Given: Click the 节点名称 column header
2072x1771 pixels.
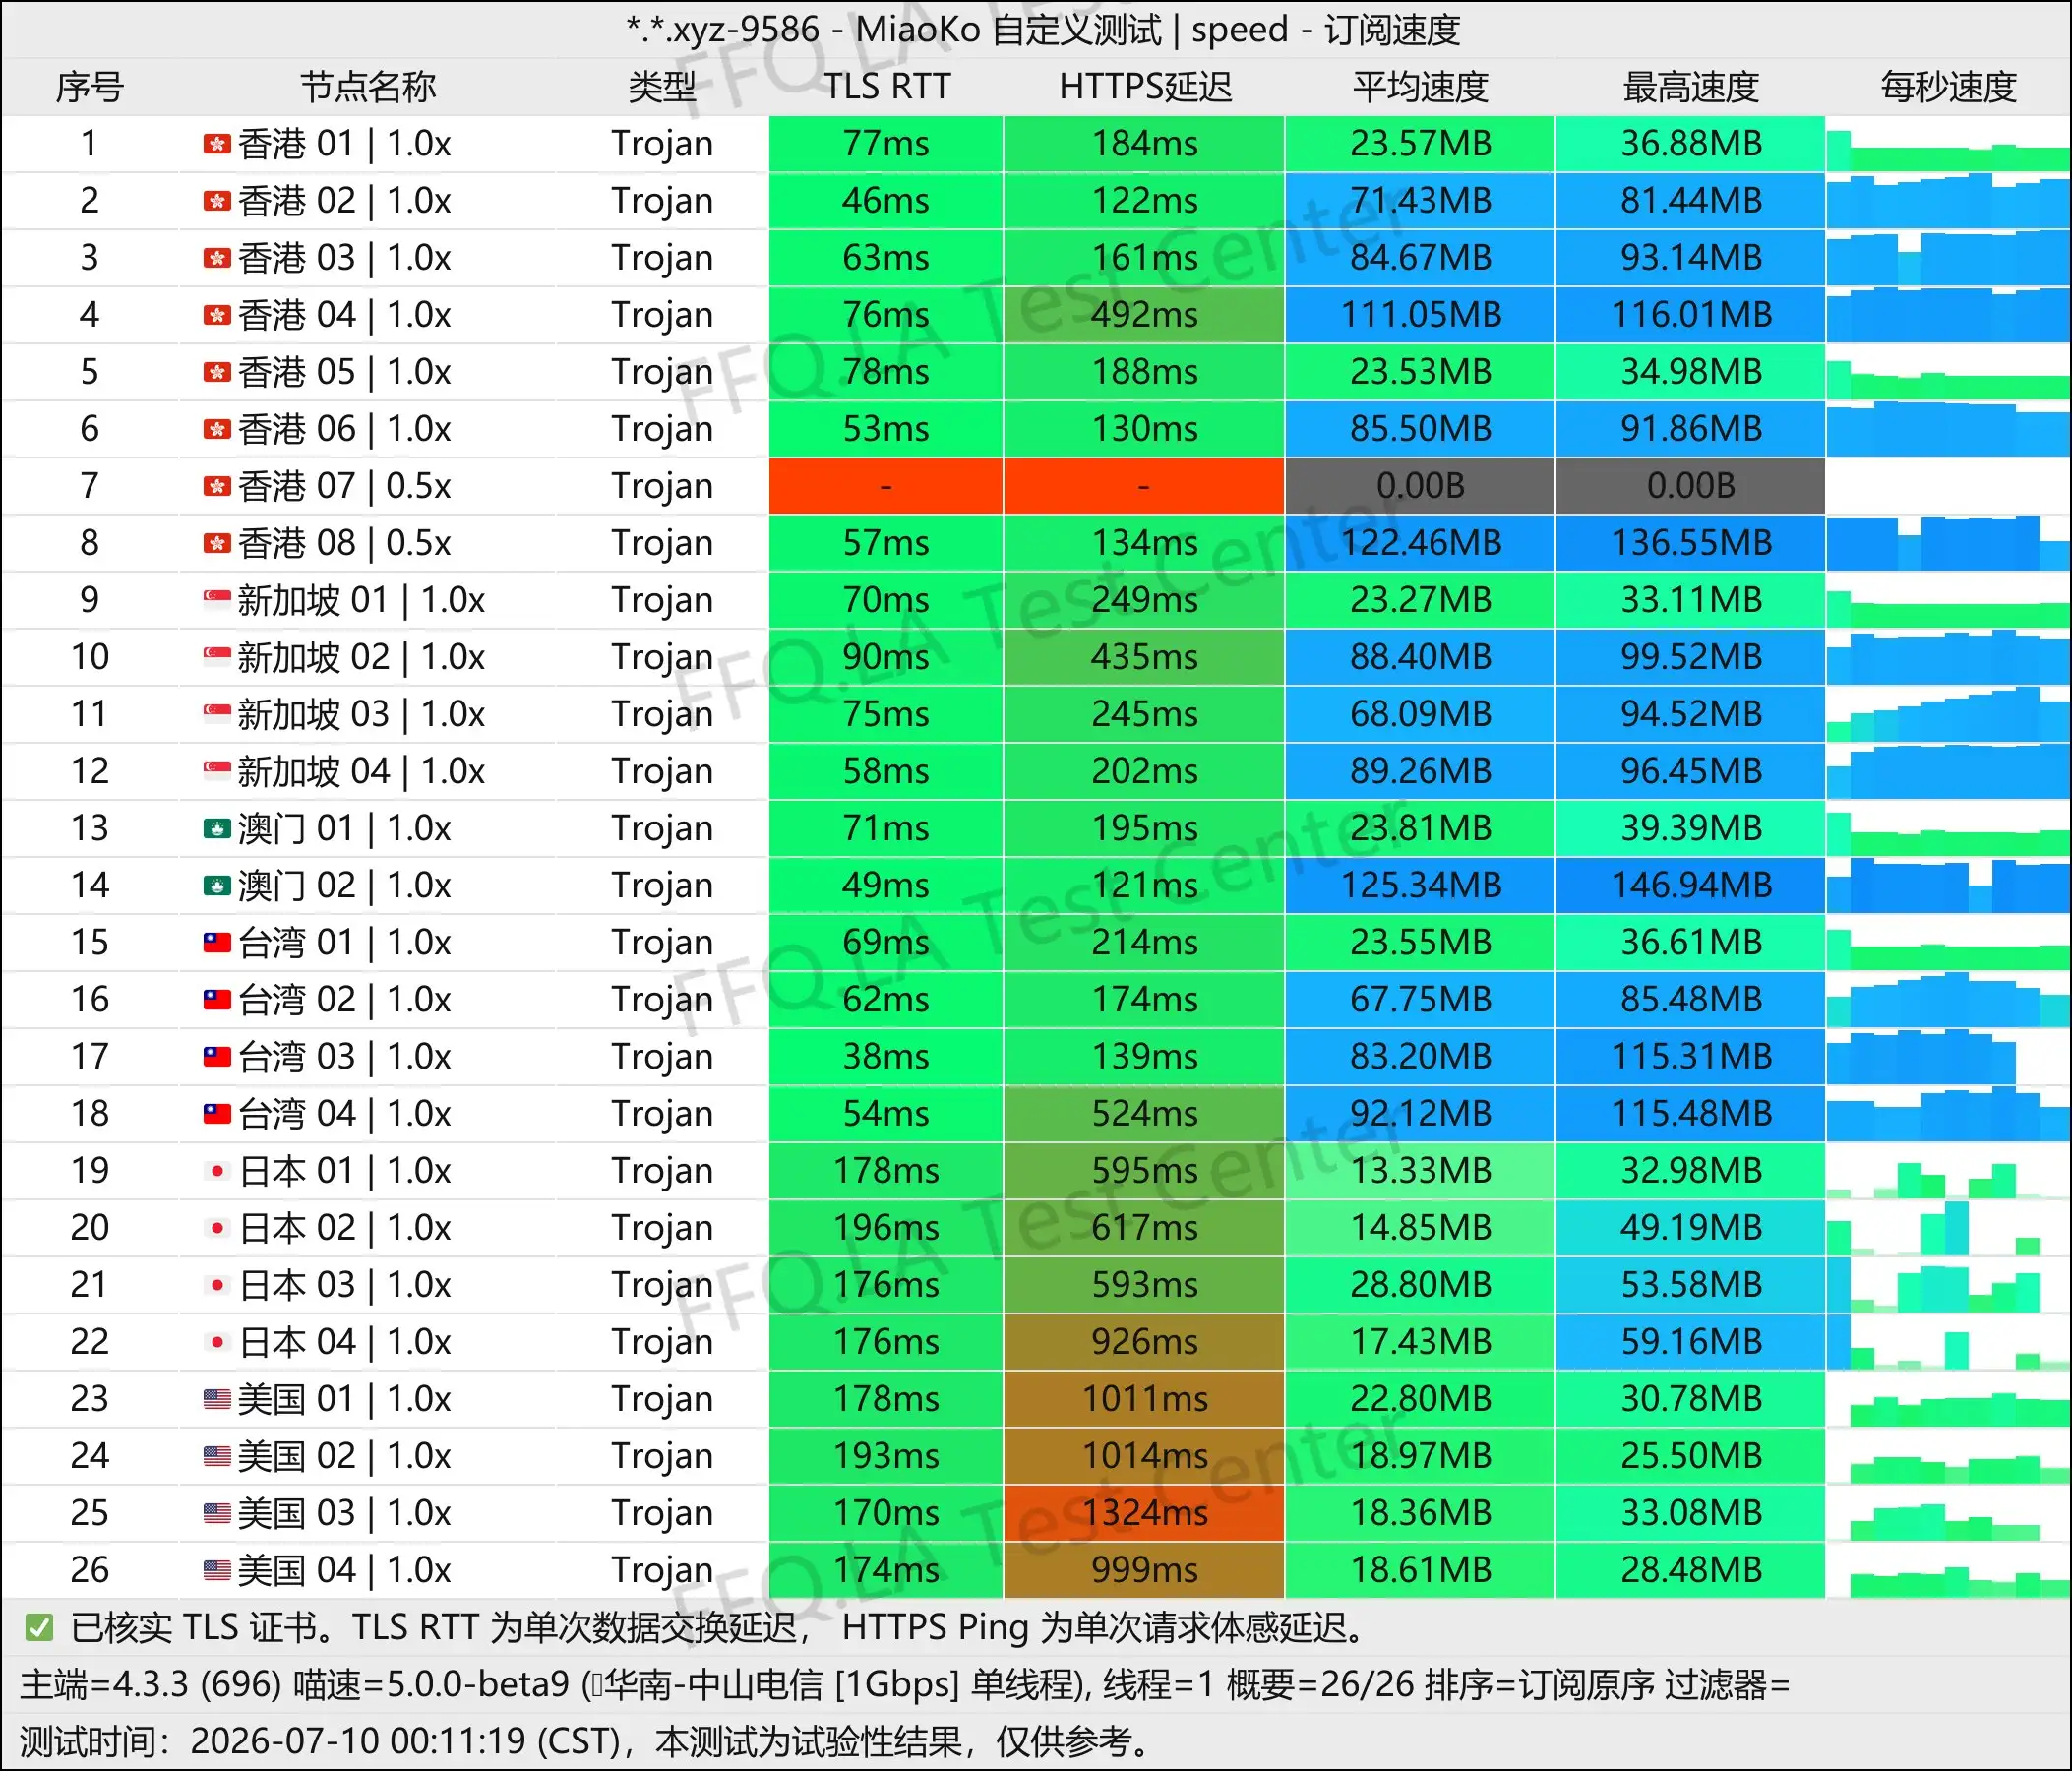Looking at the screenshot, I should [368, 87].
